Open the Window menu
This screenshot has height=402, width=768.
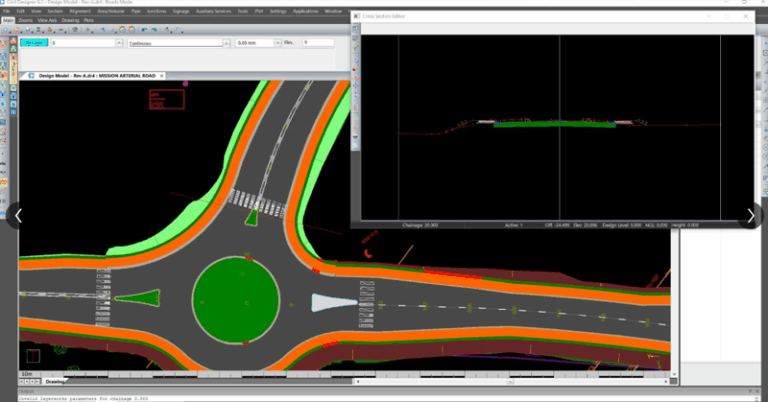click(333, 11)
